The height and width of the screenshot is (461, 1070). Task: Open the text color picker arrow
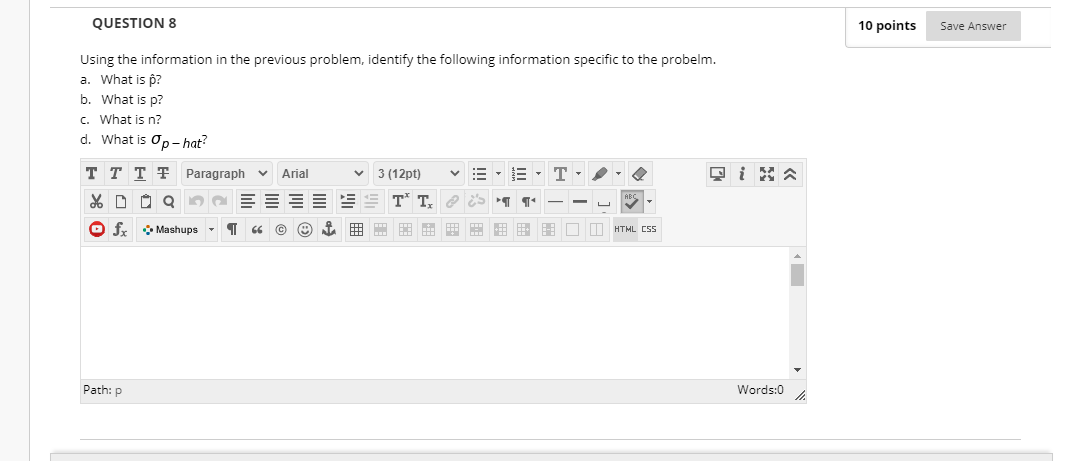pyautogui.click(x=578, y=174)
